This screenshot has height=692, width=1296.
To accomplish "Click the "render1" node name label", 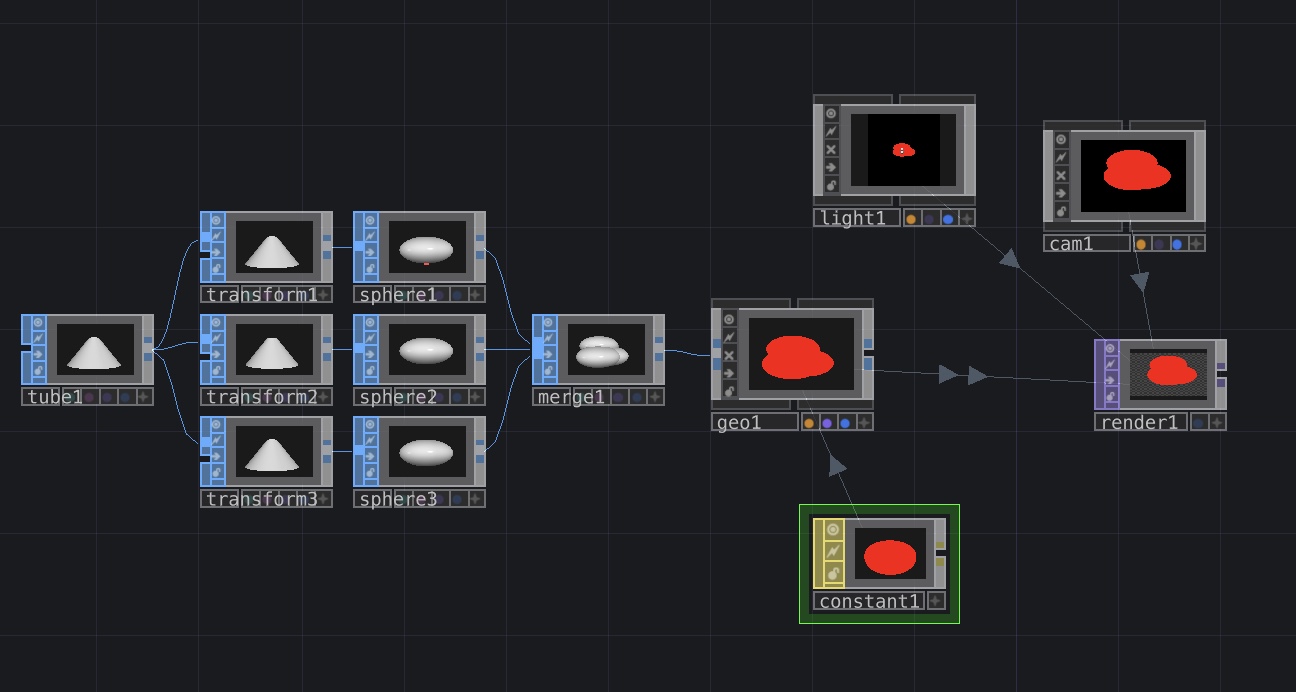I will click(x=1139, y=423).
